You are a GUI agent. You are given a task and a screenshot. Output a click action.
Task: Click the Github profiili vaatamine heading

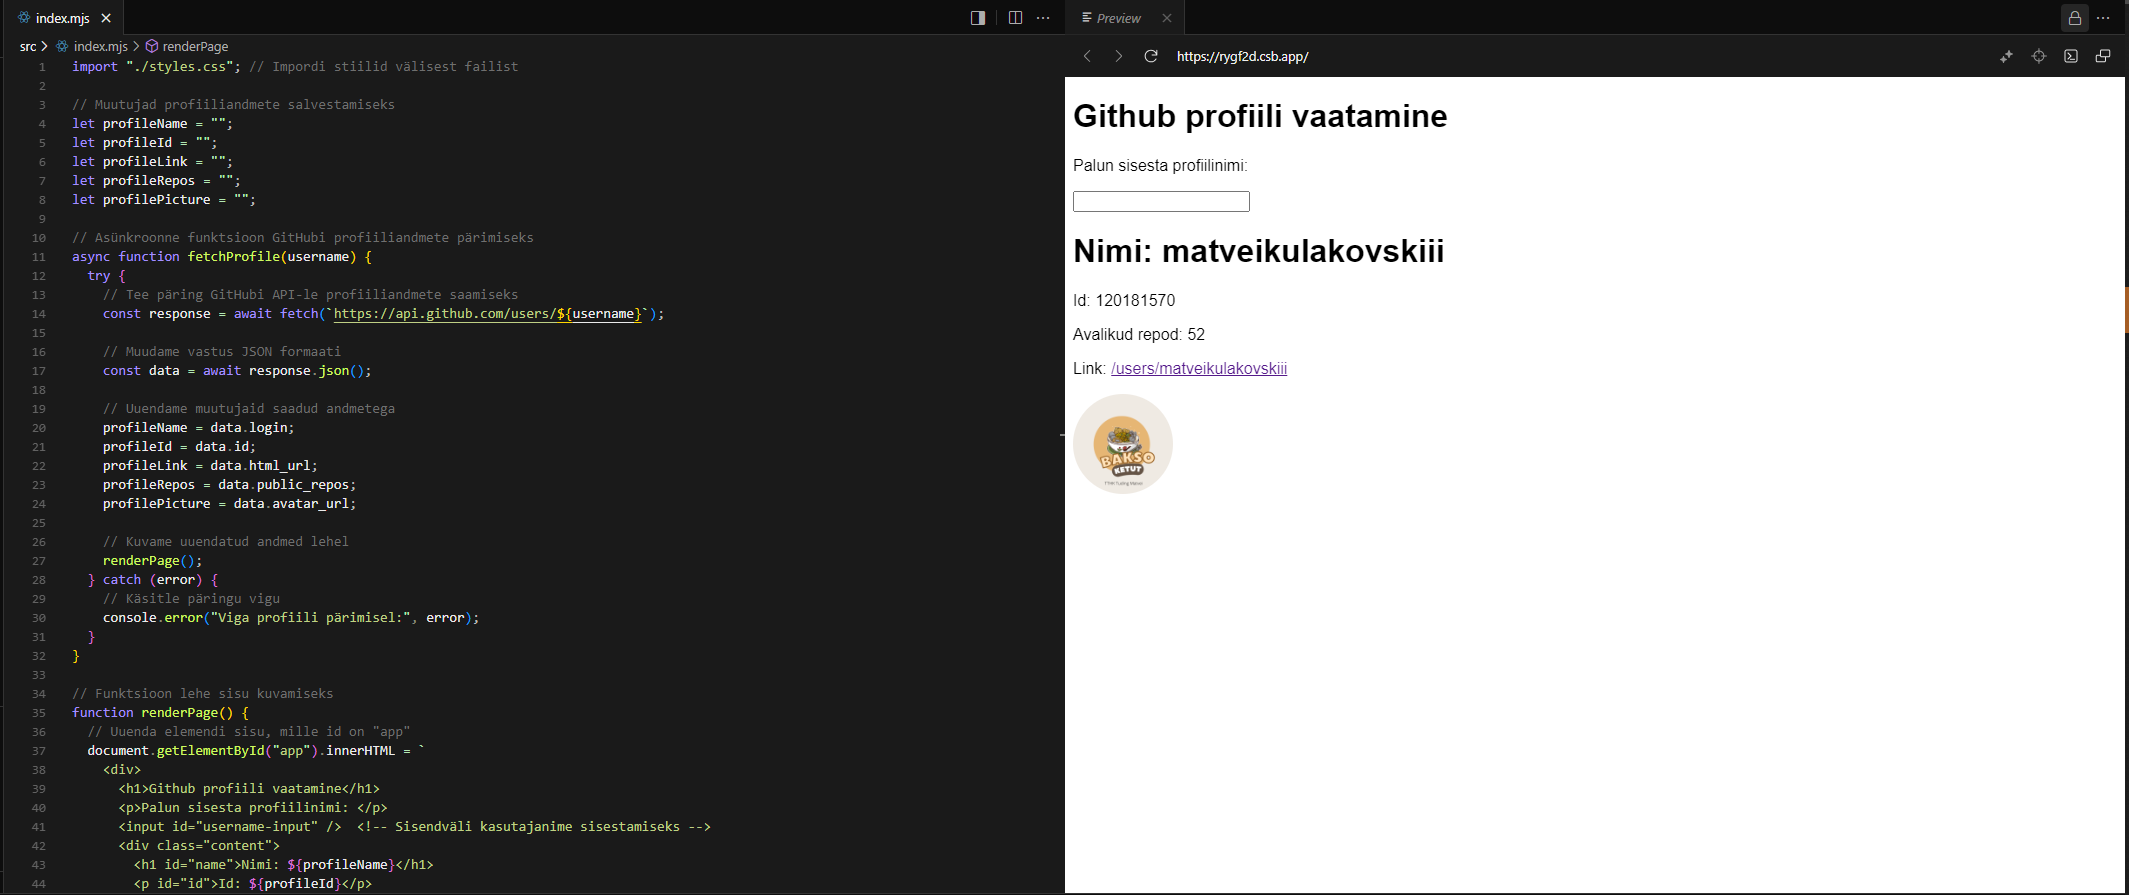[x=1260, y=116]
